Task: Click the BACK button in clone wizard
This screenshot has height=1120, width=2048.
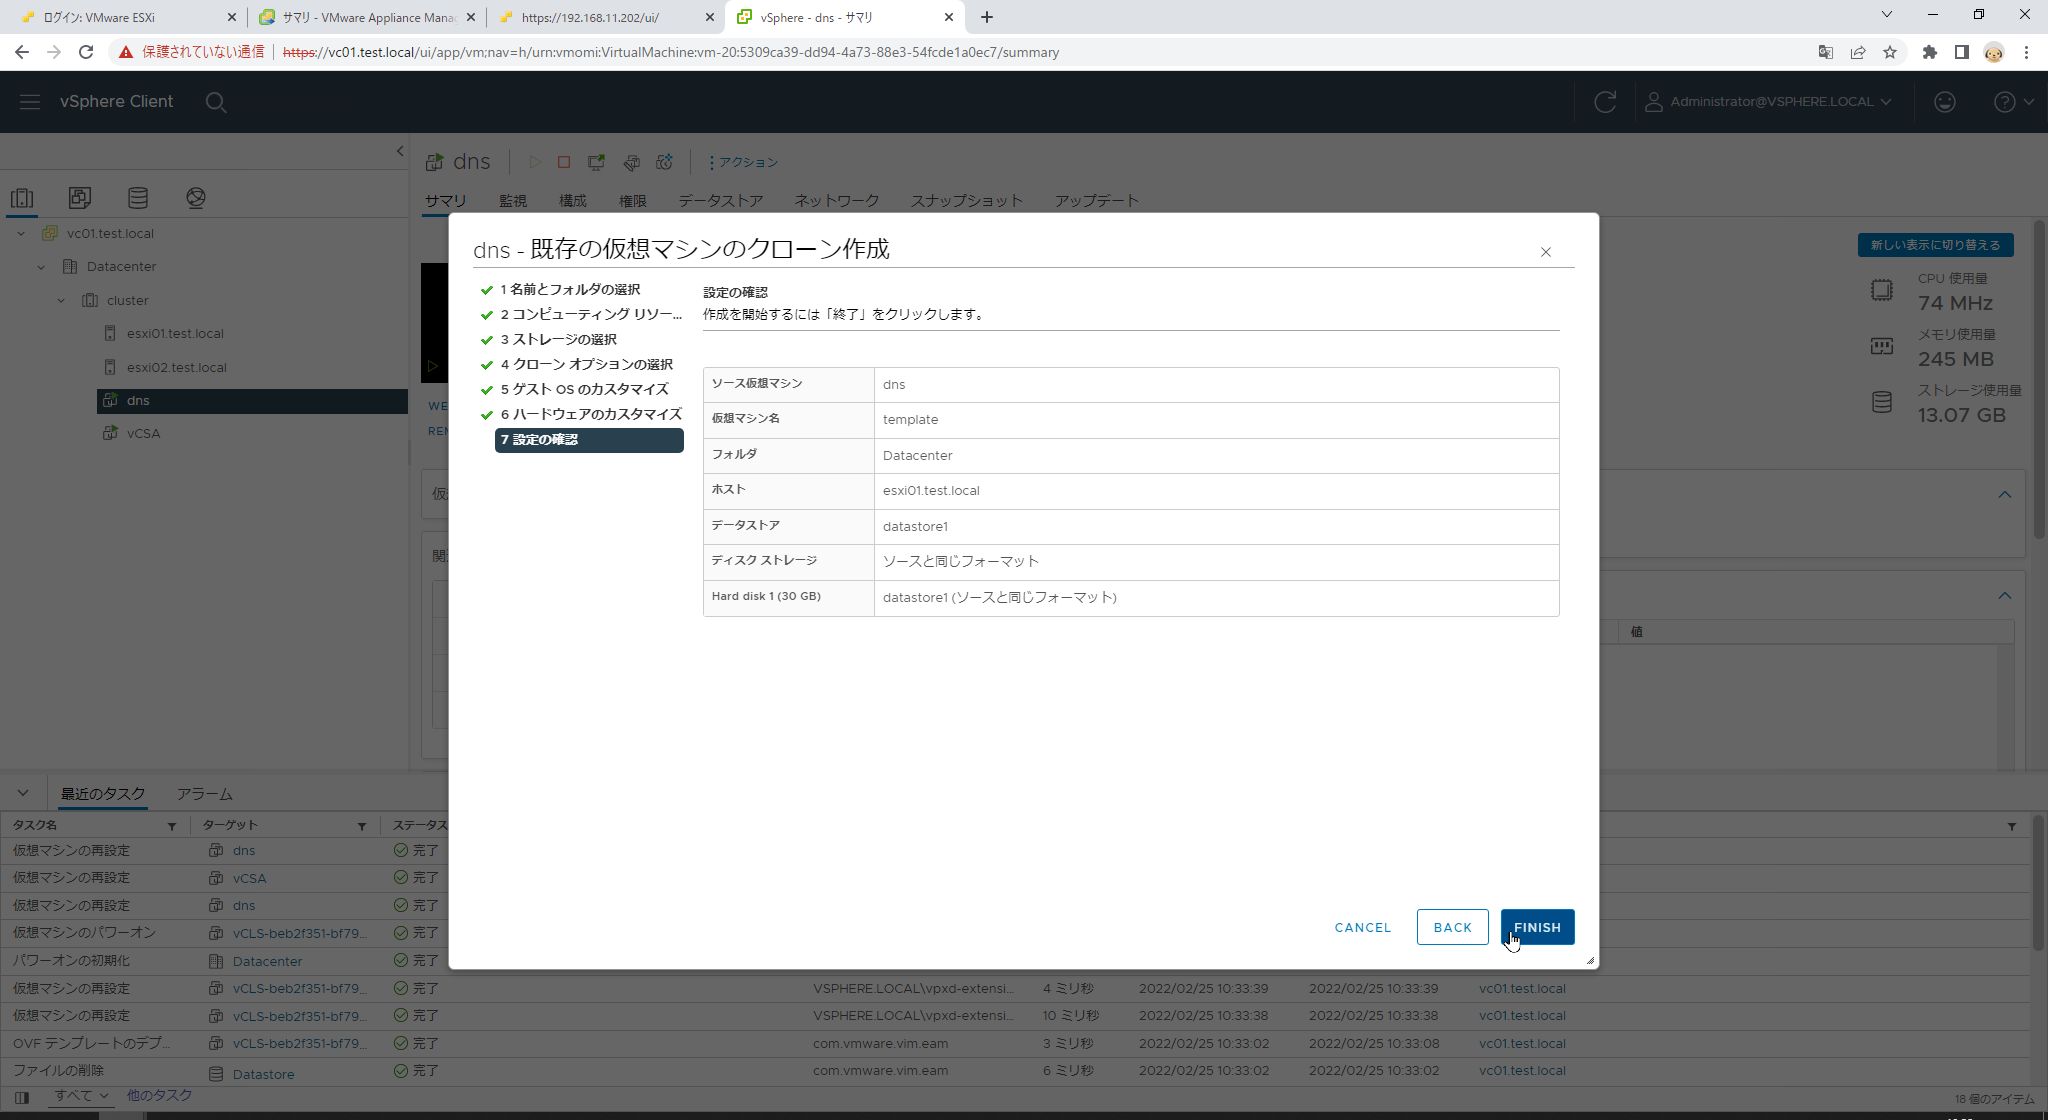Action: point(1452,927)
